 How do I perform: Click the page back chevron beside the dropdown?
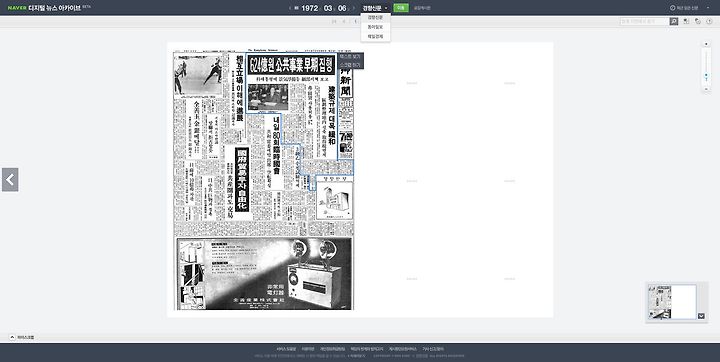[x=355, y=21]
